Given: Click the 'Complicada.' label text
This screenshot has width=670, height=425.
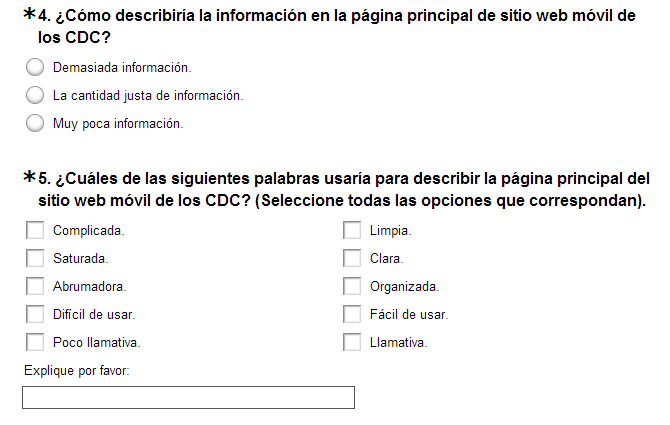Looking at the screenshot, I should pyautogui.click(x=88, y=231).
